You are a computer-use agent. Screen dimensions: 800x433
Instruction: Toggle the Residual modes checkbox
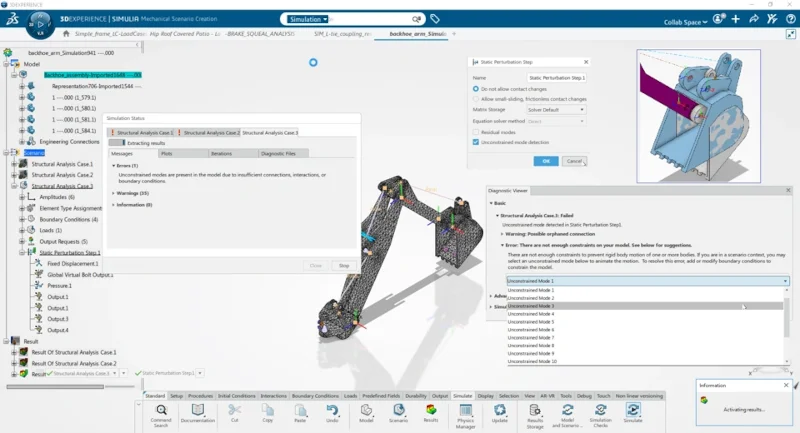pyautogui.click(x=476, y=132)
